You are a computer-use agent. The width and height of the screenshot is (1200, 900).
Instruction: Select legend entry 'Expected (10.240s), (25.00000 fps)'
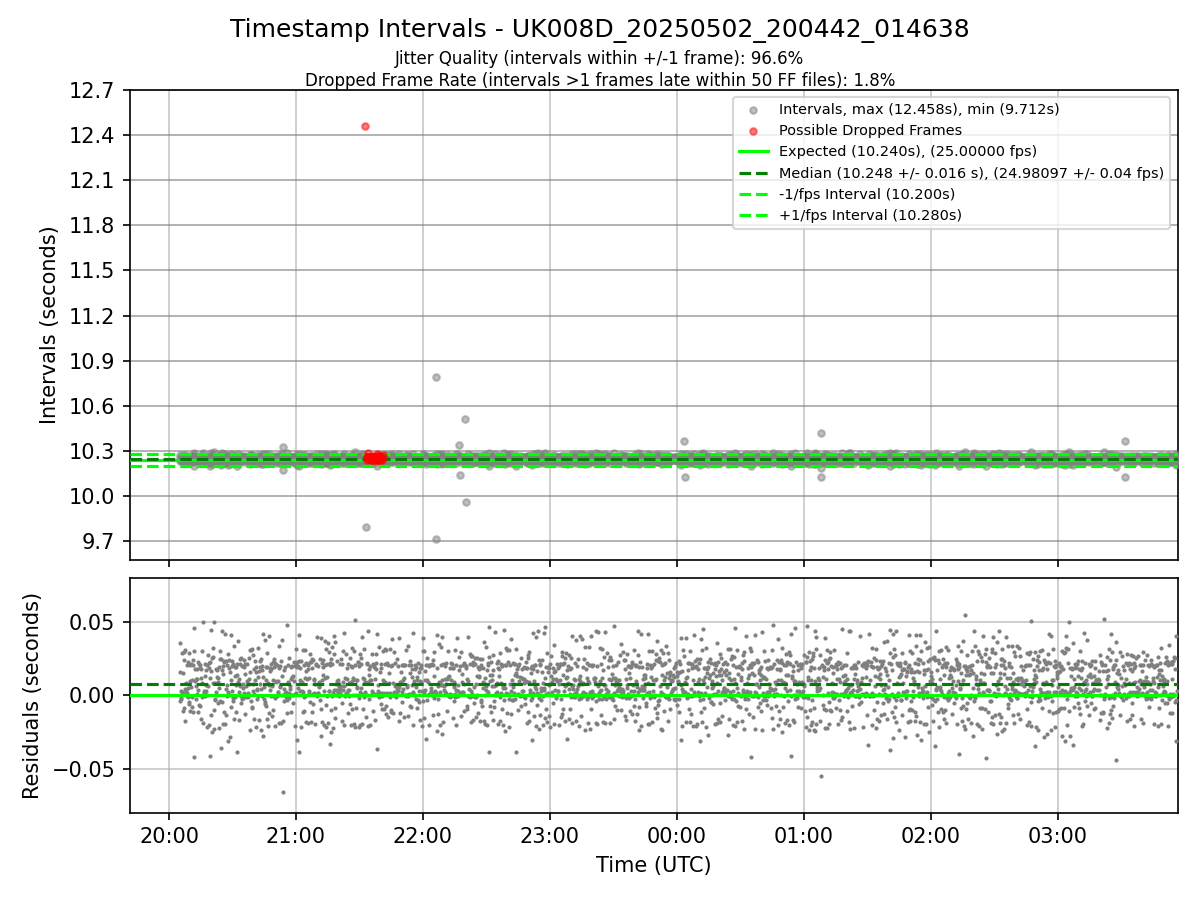907,151
